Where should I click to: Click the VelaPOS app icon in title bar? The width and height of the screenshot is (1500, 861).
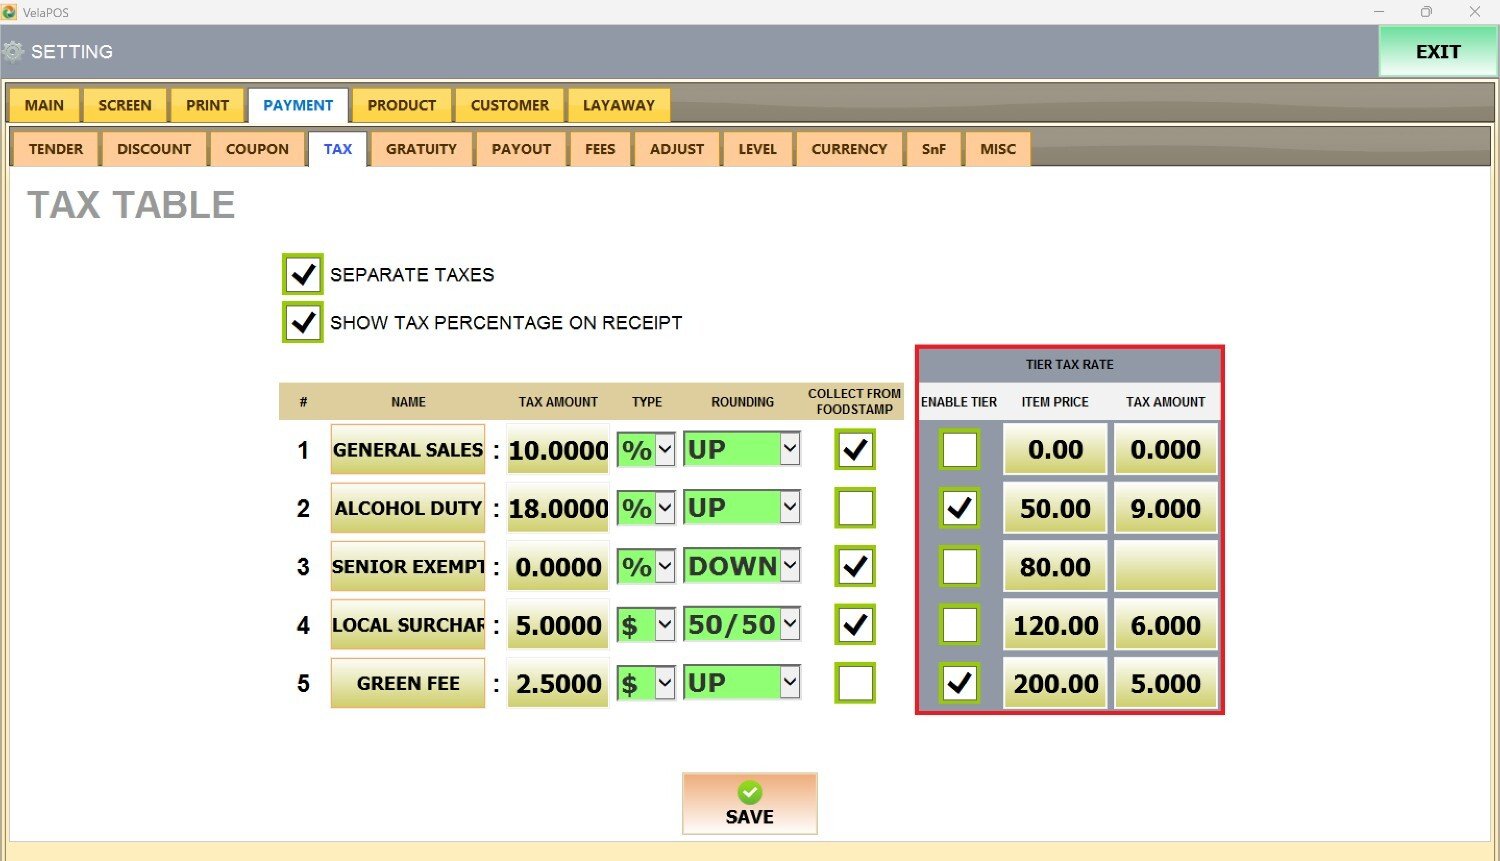[x=10, y=12]
